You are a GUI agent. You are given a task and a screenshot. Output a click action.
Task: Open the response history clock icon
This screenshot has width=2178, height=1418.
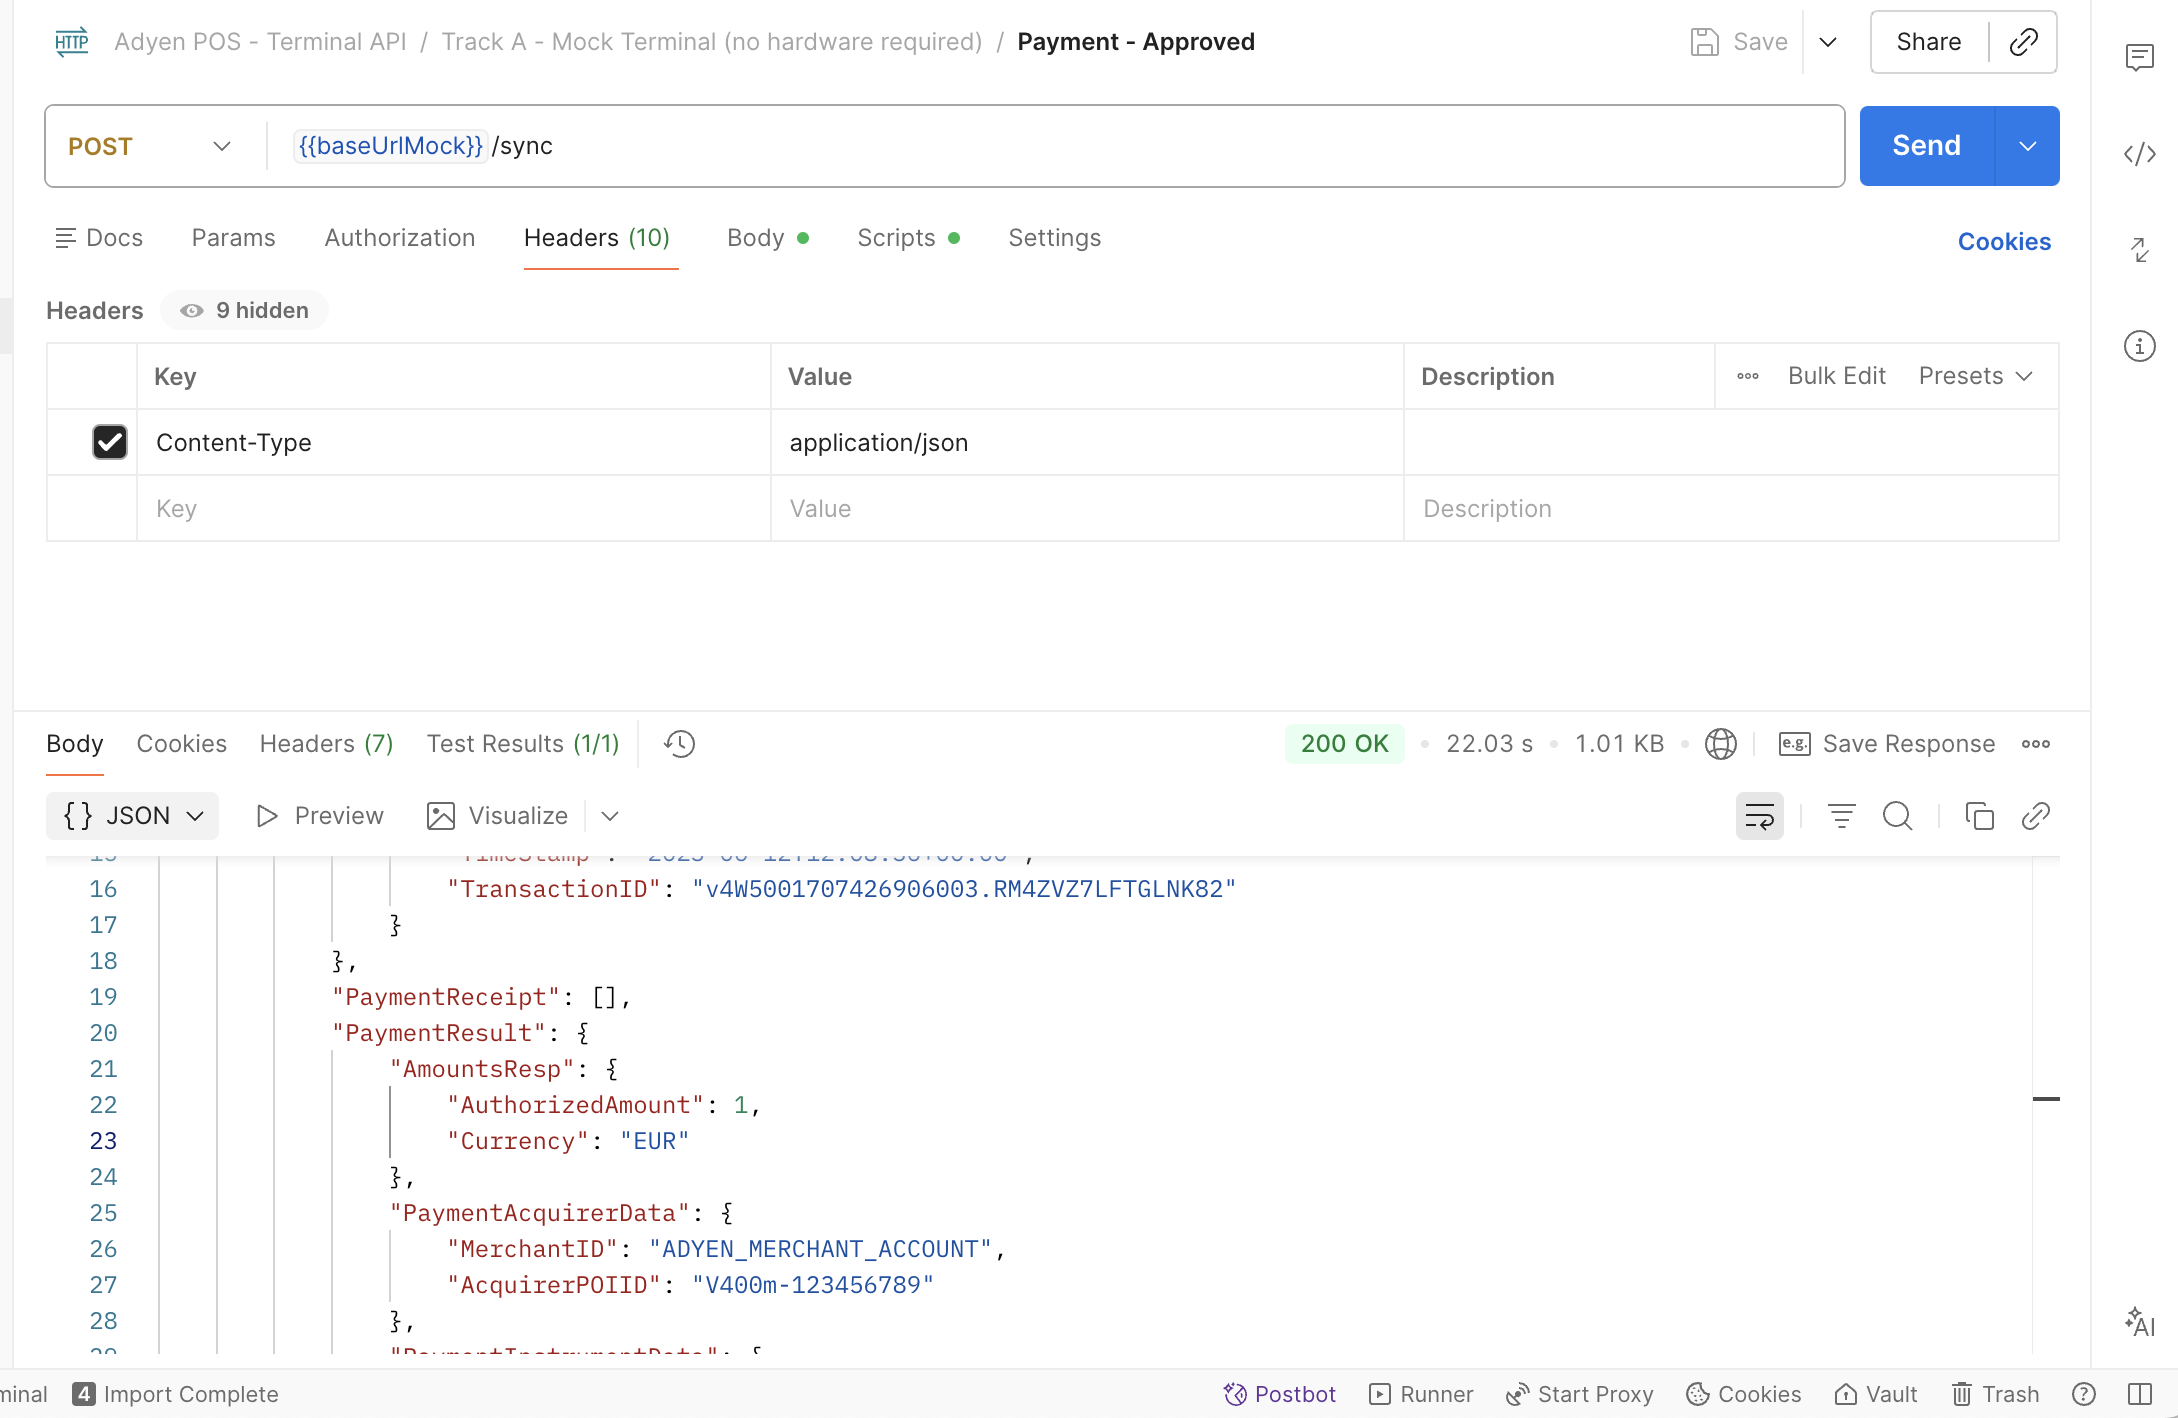point(679,744)
